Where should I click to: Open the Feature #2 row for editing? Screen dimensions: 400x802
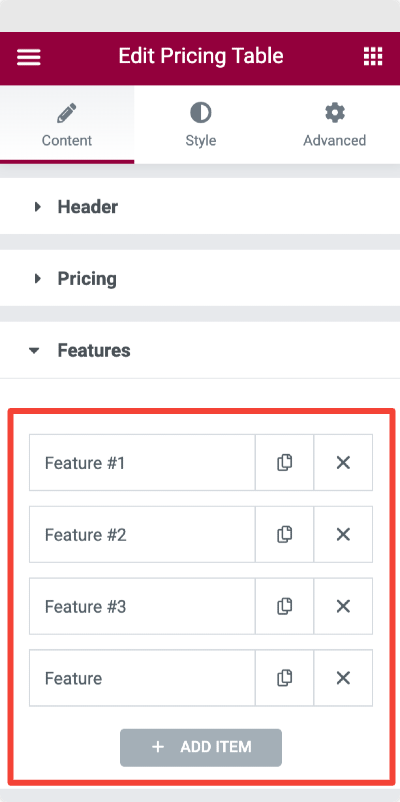pyautogui.click(x=142, y=534)
